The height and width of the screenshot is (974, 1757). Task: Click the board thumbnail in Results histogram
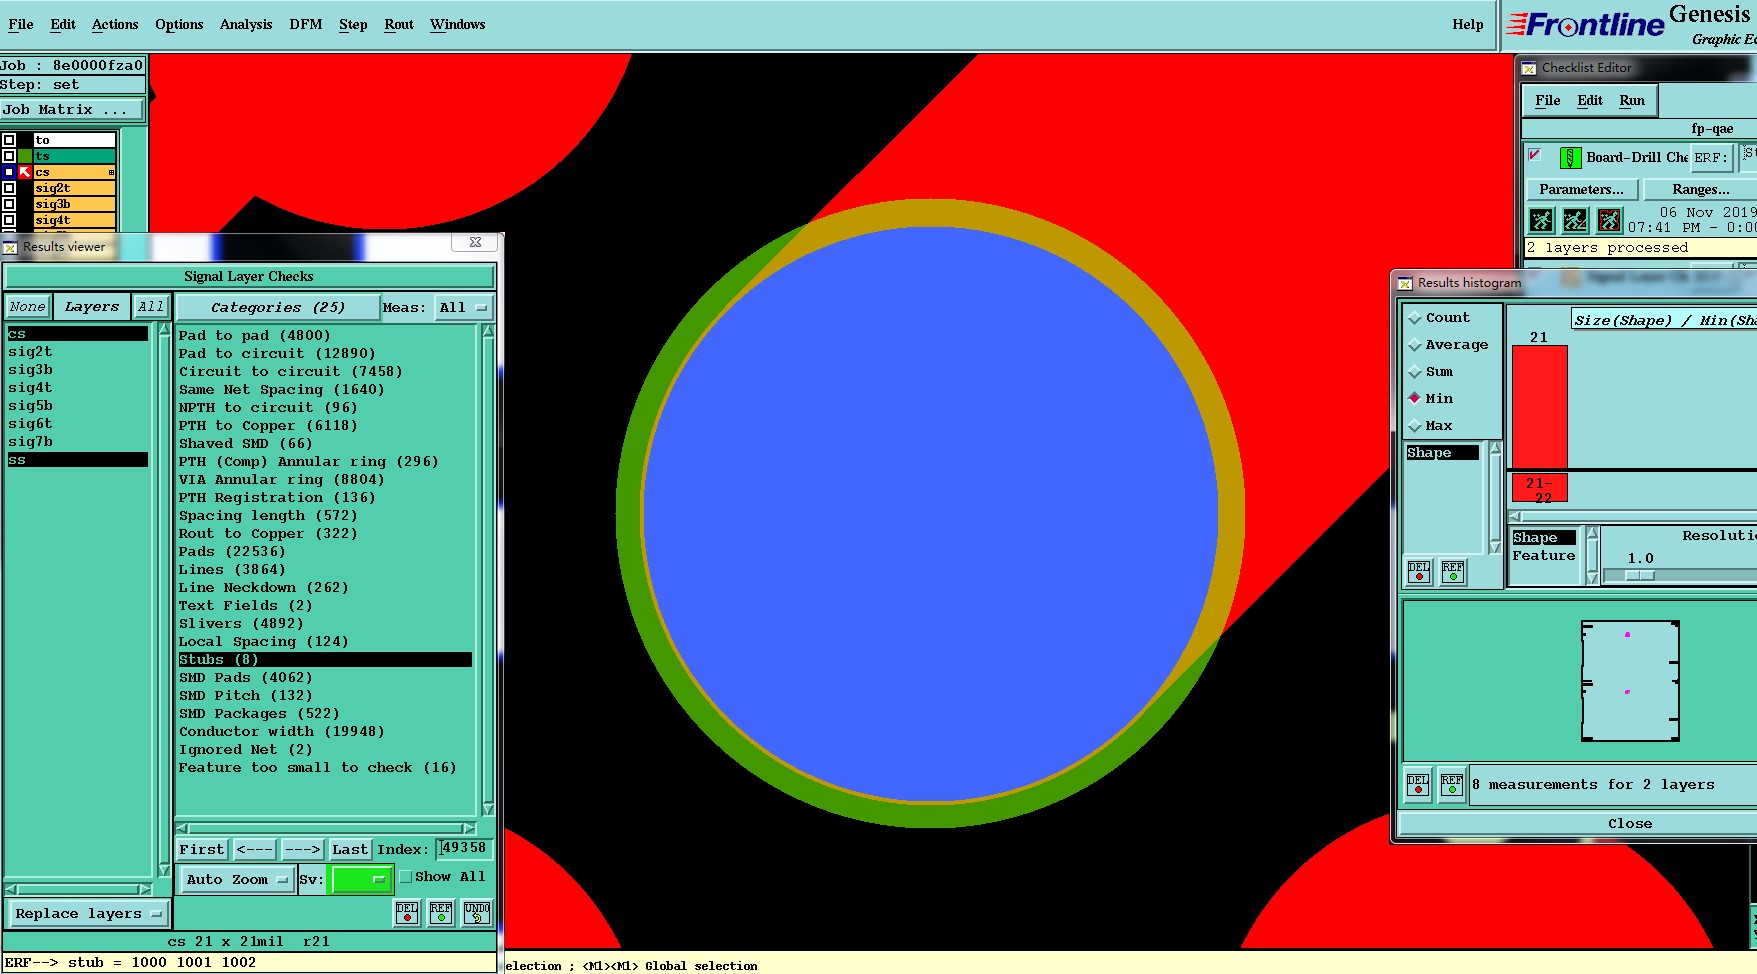pos(1630,682)
